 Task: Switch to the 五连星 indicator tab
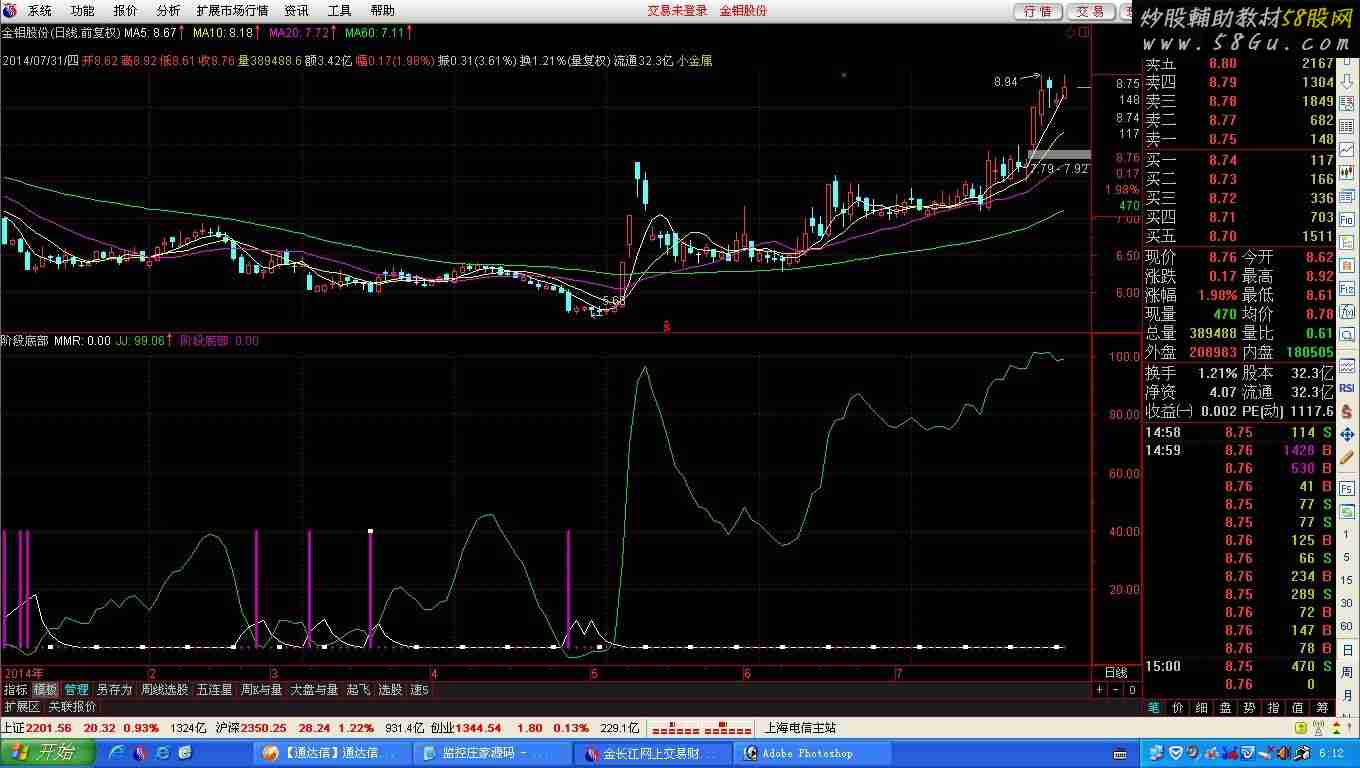[x=214, y=690]
